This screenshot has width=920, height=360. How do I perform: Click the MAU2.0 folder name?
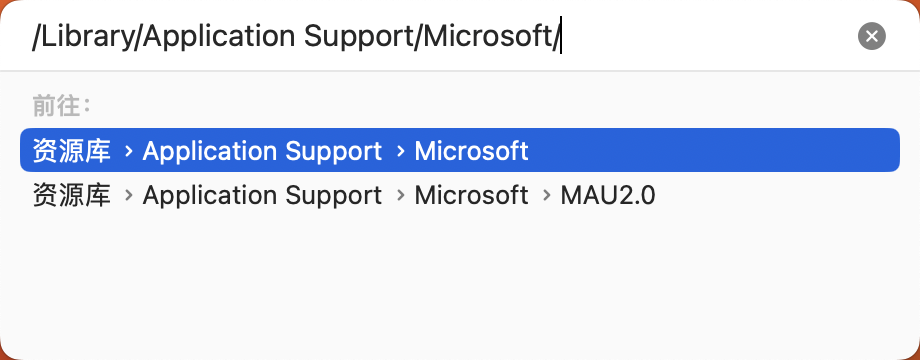tap(607, 195)
